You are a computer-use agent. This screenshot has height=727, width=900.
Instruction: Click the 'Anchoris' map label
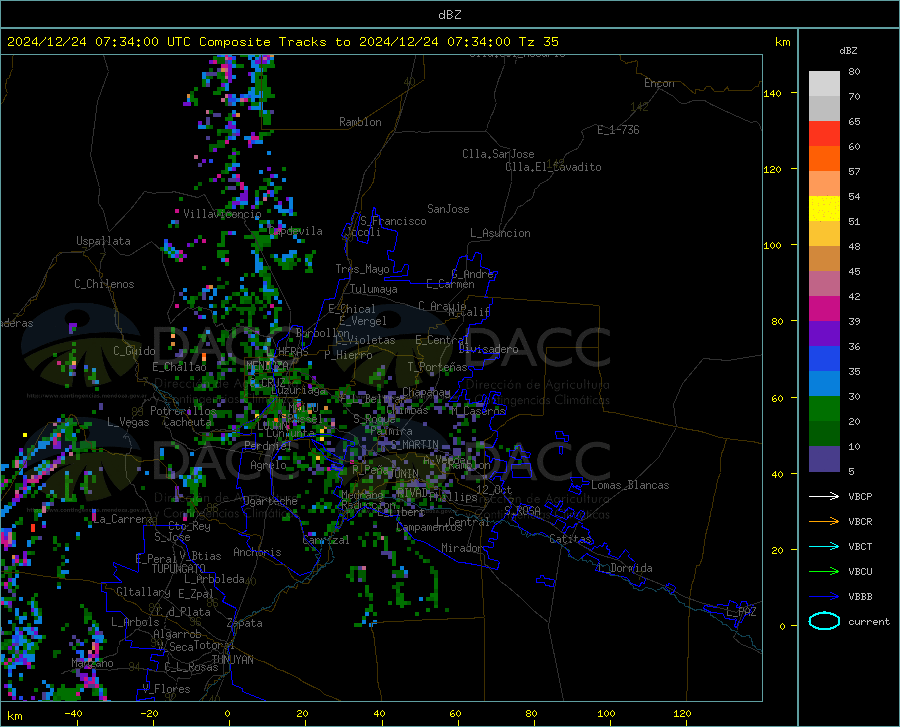pos(257,552)
